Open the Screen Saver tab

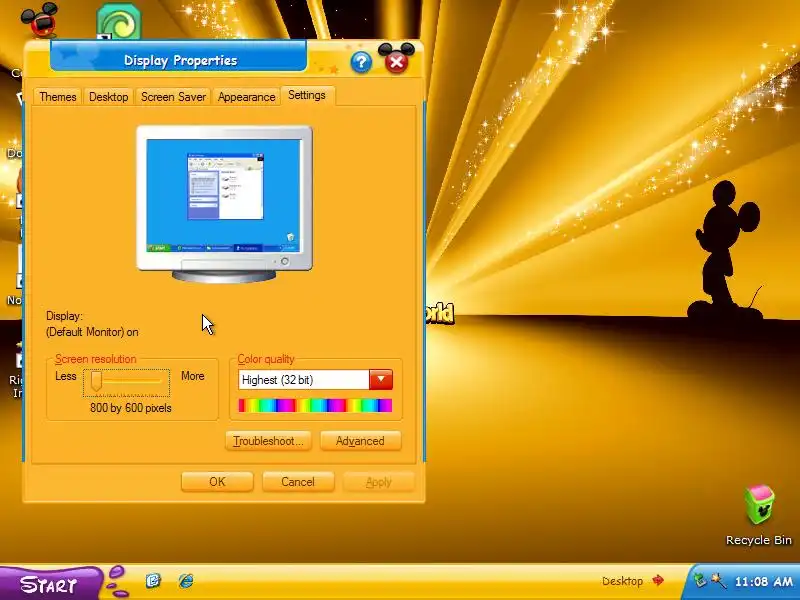click(x=173, y=96)
